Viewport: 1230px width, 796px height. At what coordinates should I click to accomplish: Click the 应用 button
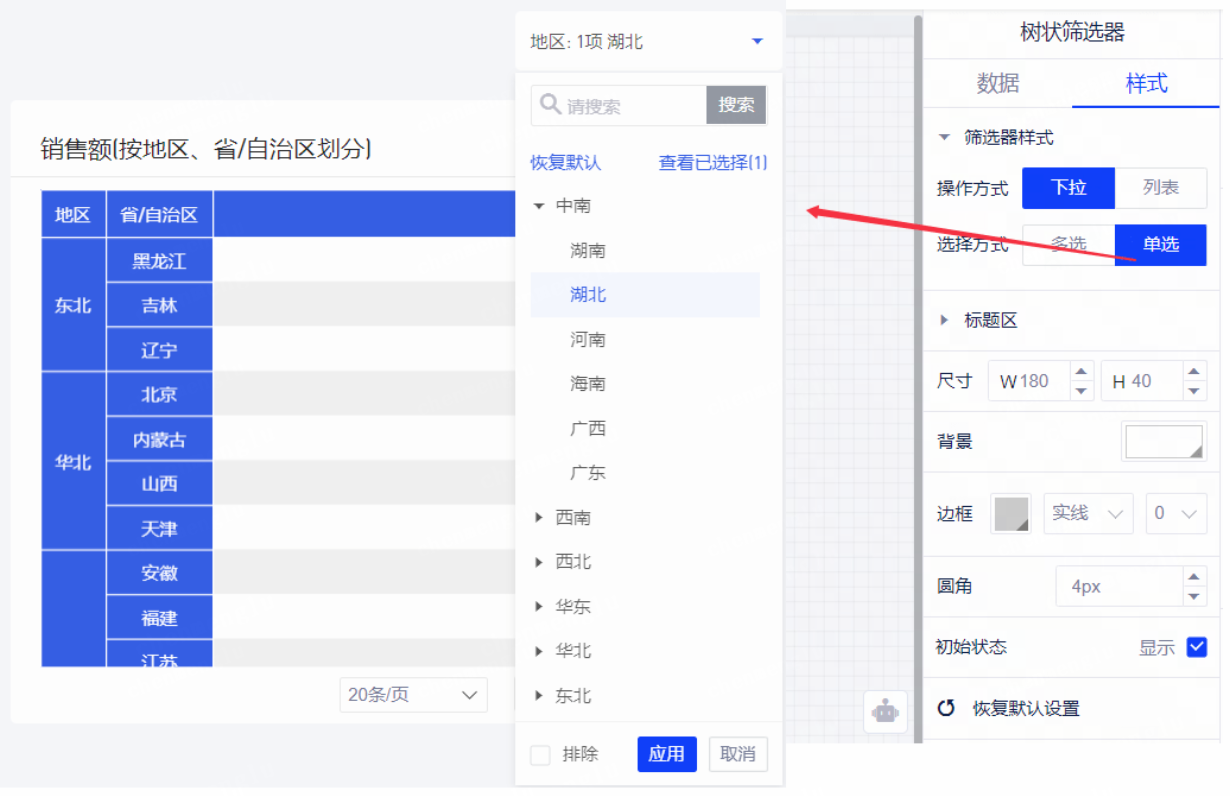666,755
